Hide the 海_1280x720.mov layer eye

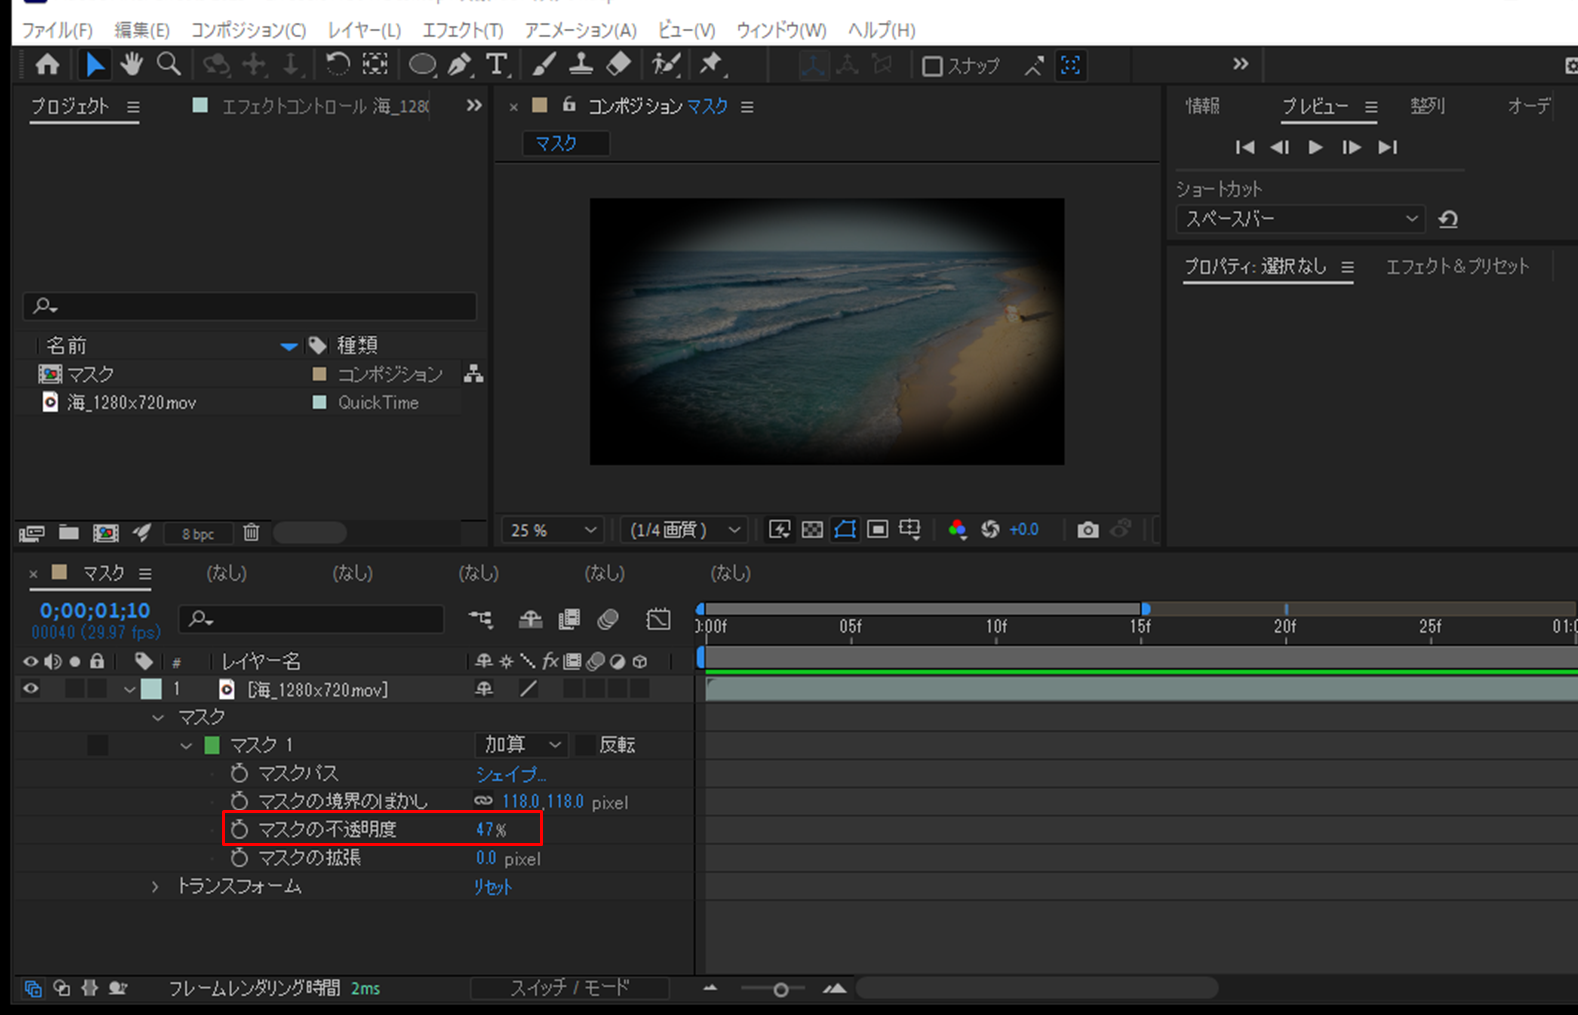(31, 689)
